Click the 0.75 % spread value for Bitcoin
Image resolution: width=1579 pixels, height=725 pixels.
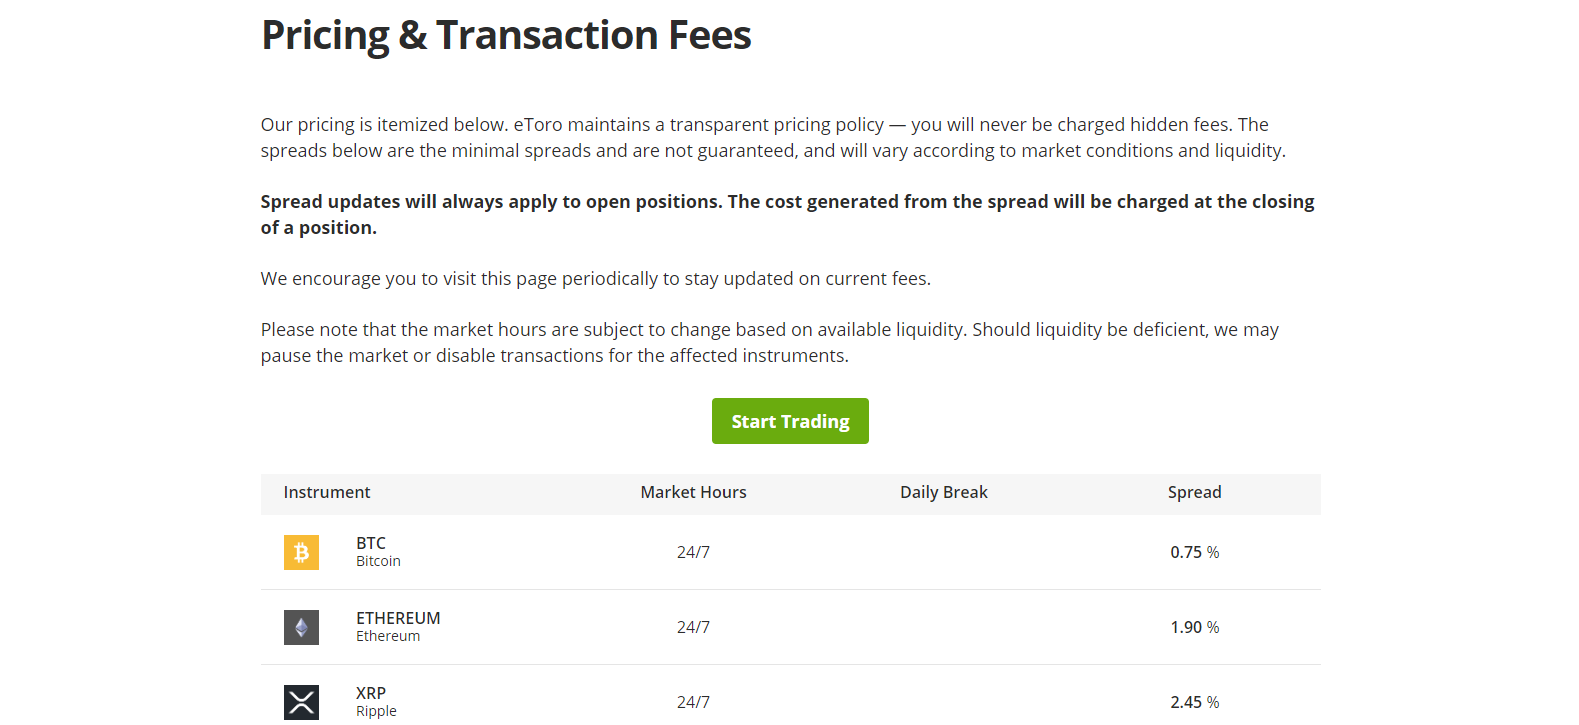1195,551
